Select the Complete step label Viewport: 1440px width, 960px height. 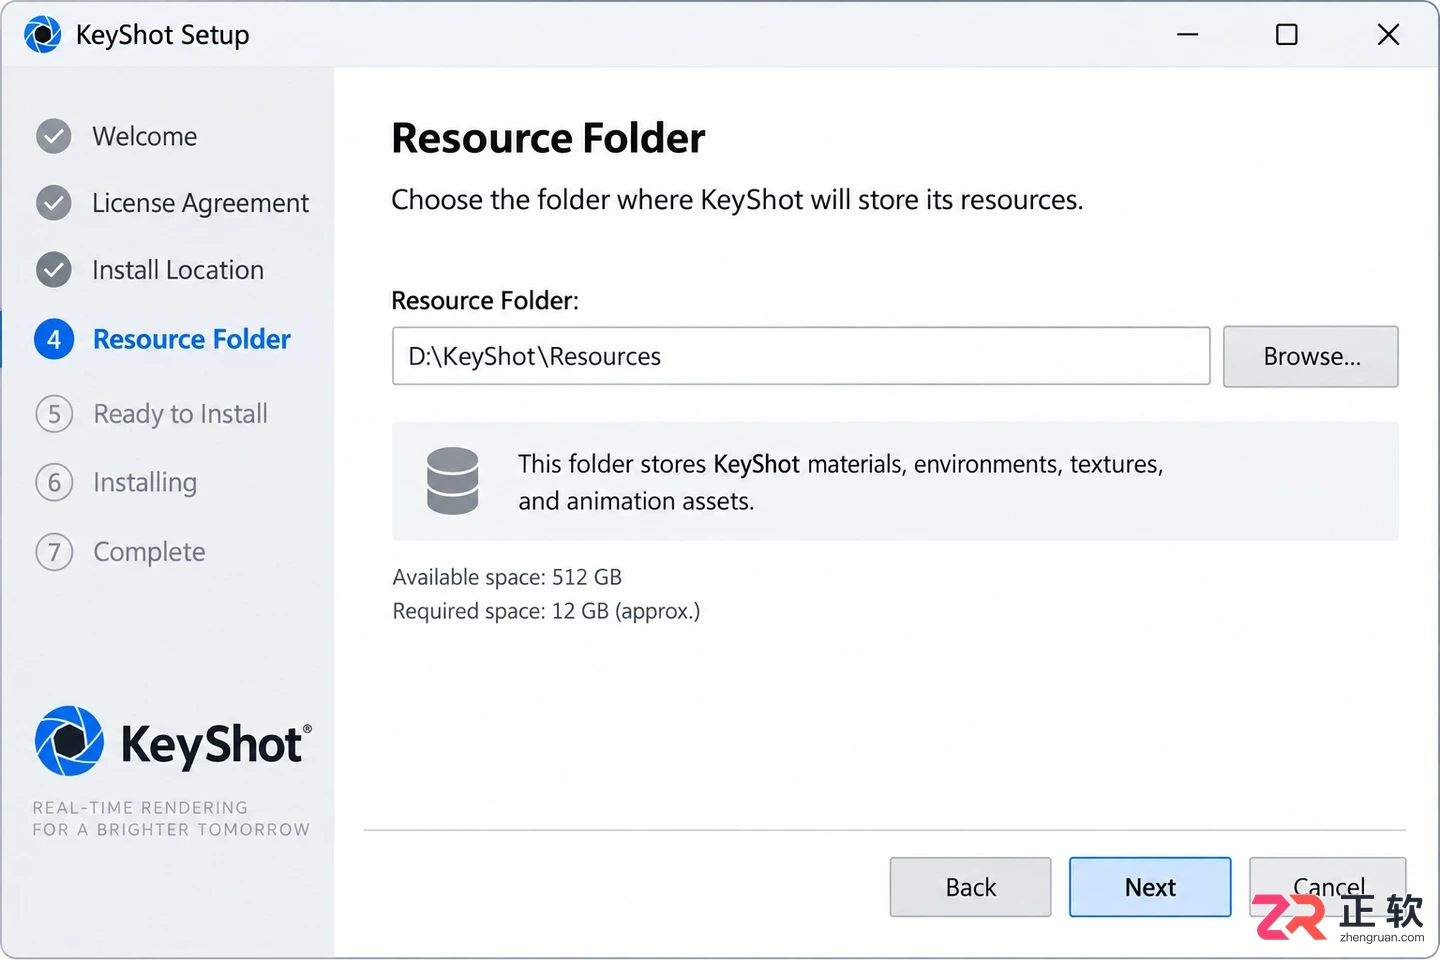pos(149,552)
